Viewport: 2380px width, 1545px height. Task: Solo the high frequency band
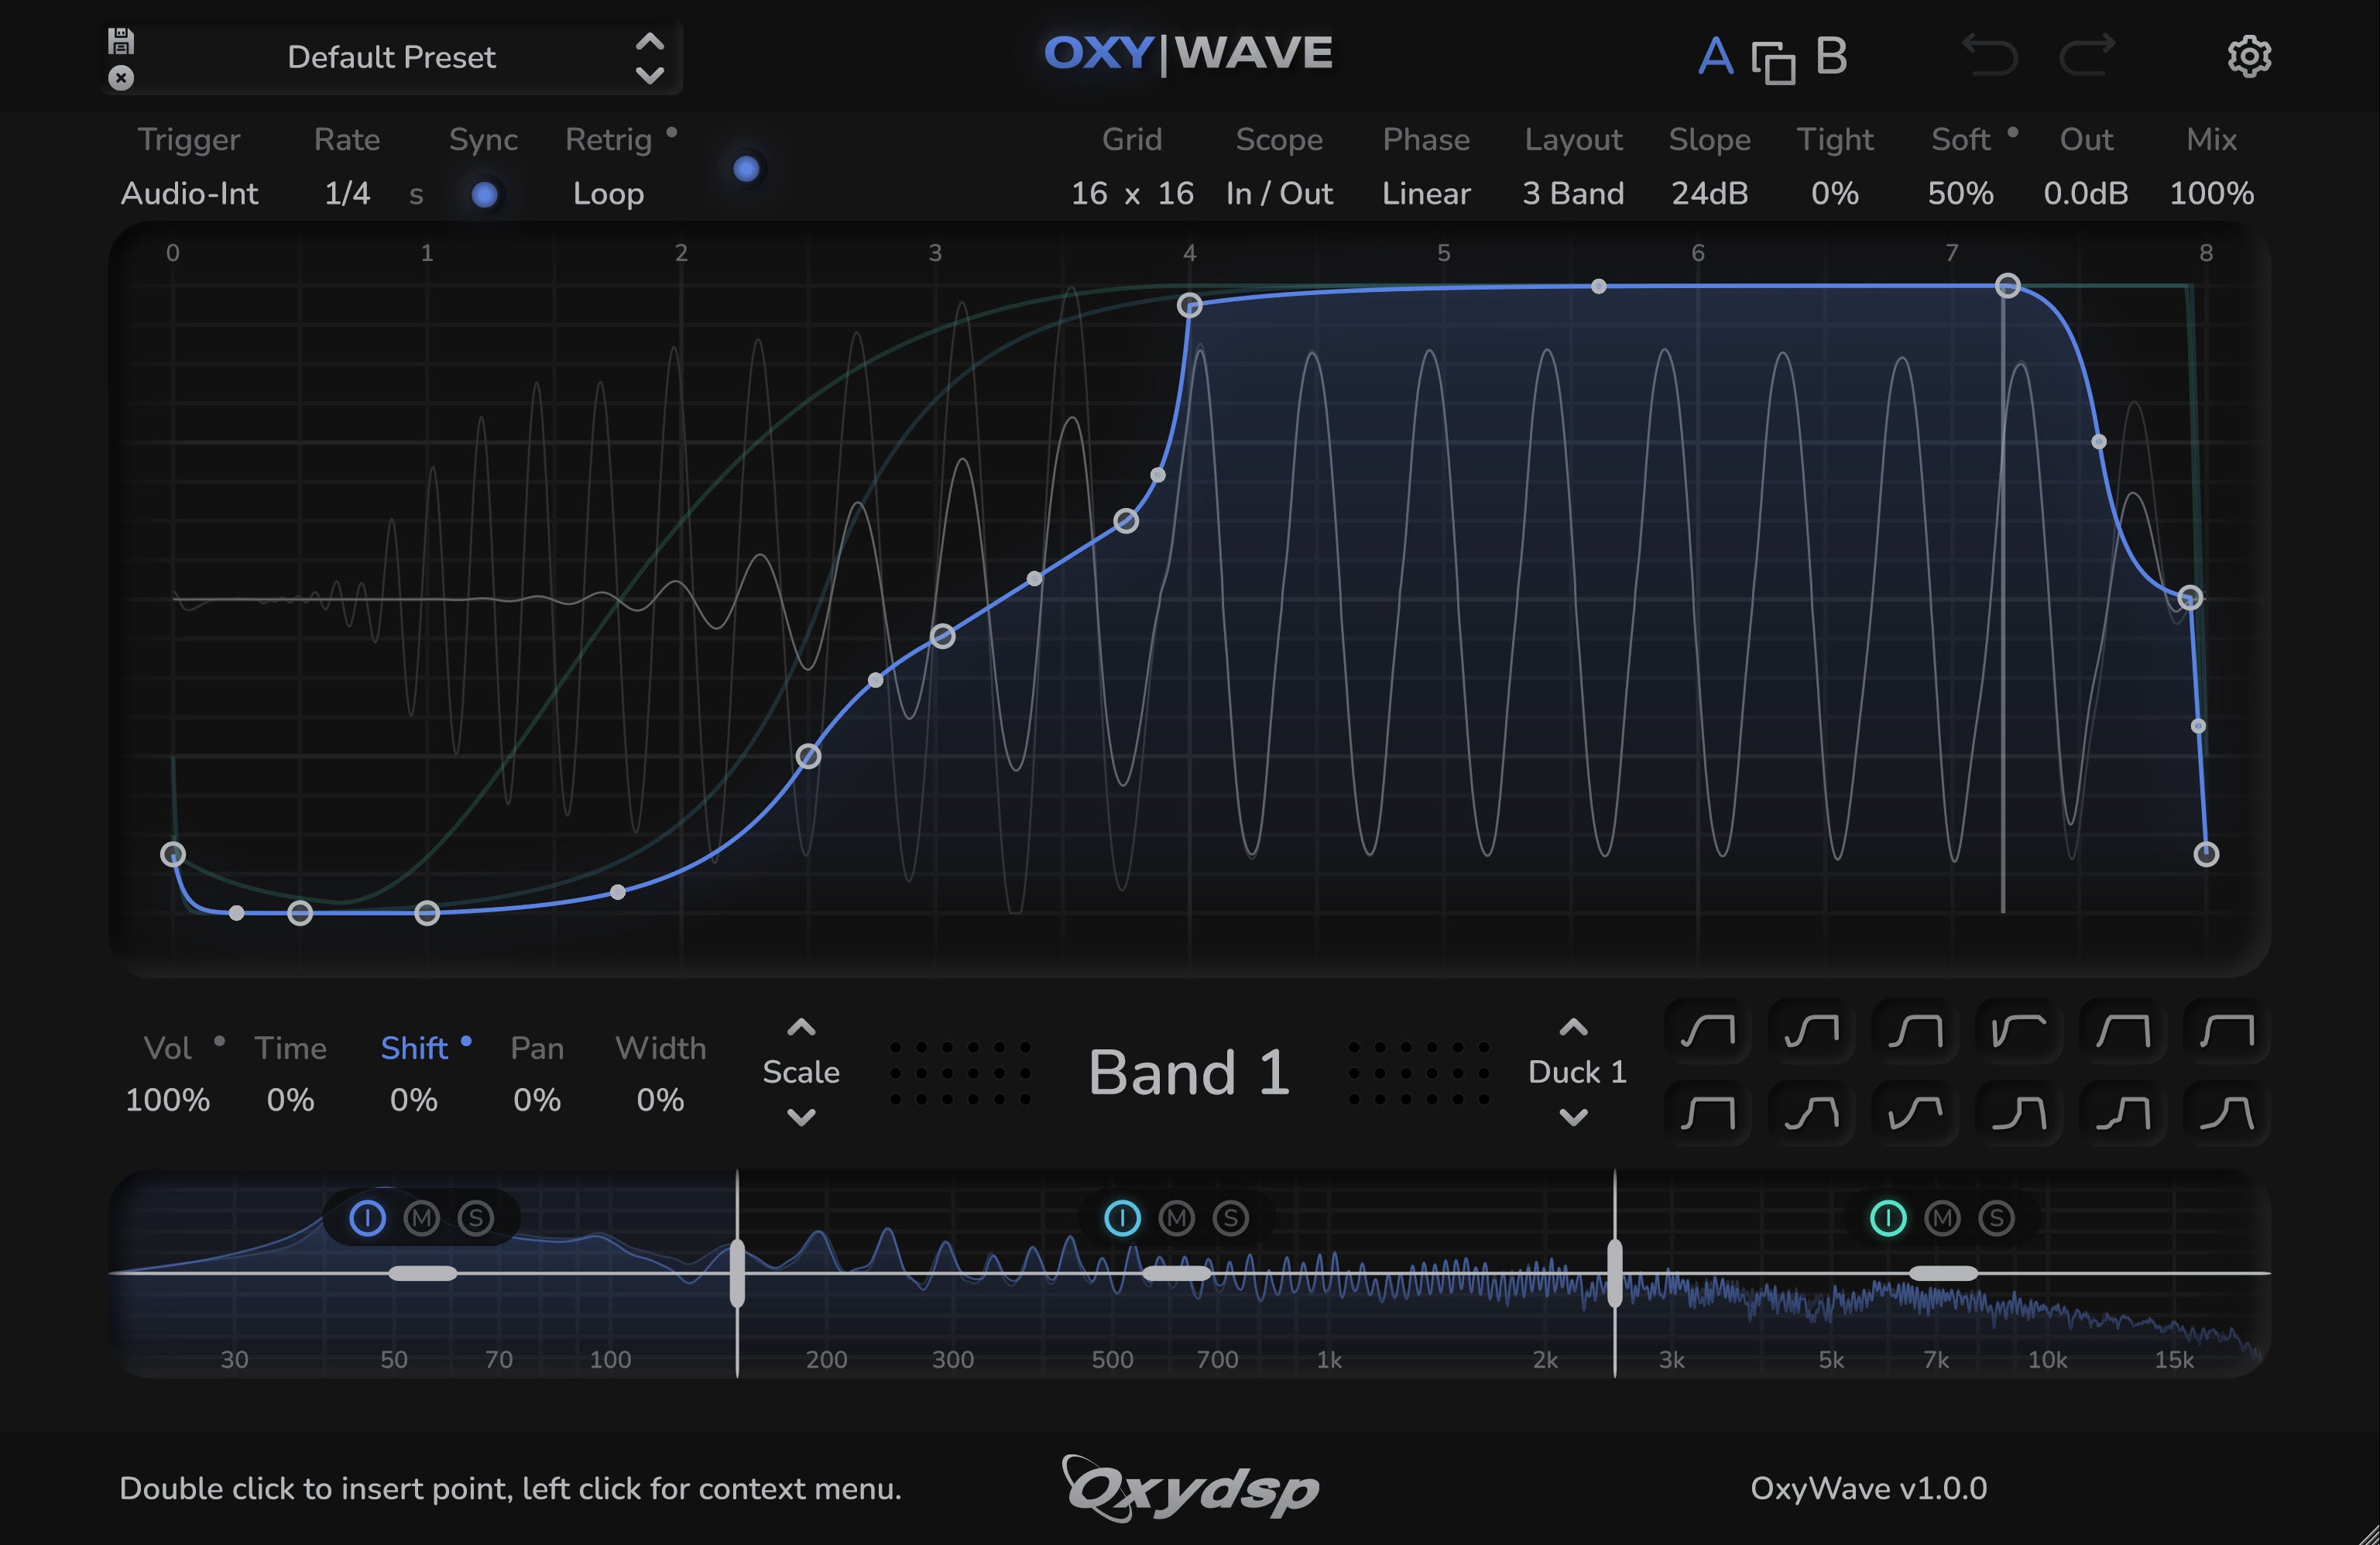1996,1218
